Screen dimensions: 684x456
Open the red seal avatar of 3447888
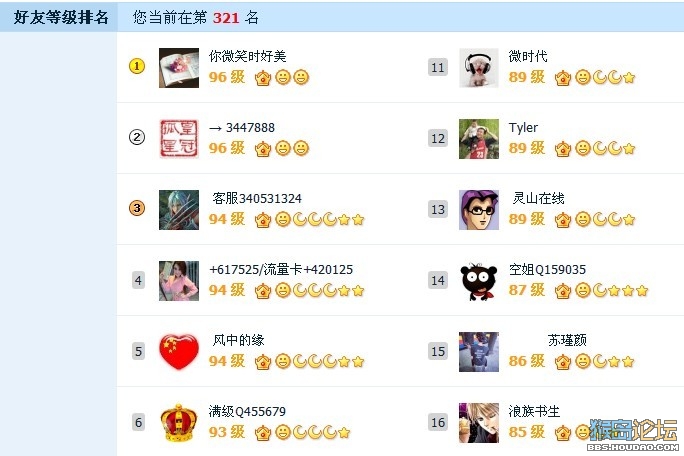click(x=179, y=139)
